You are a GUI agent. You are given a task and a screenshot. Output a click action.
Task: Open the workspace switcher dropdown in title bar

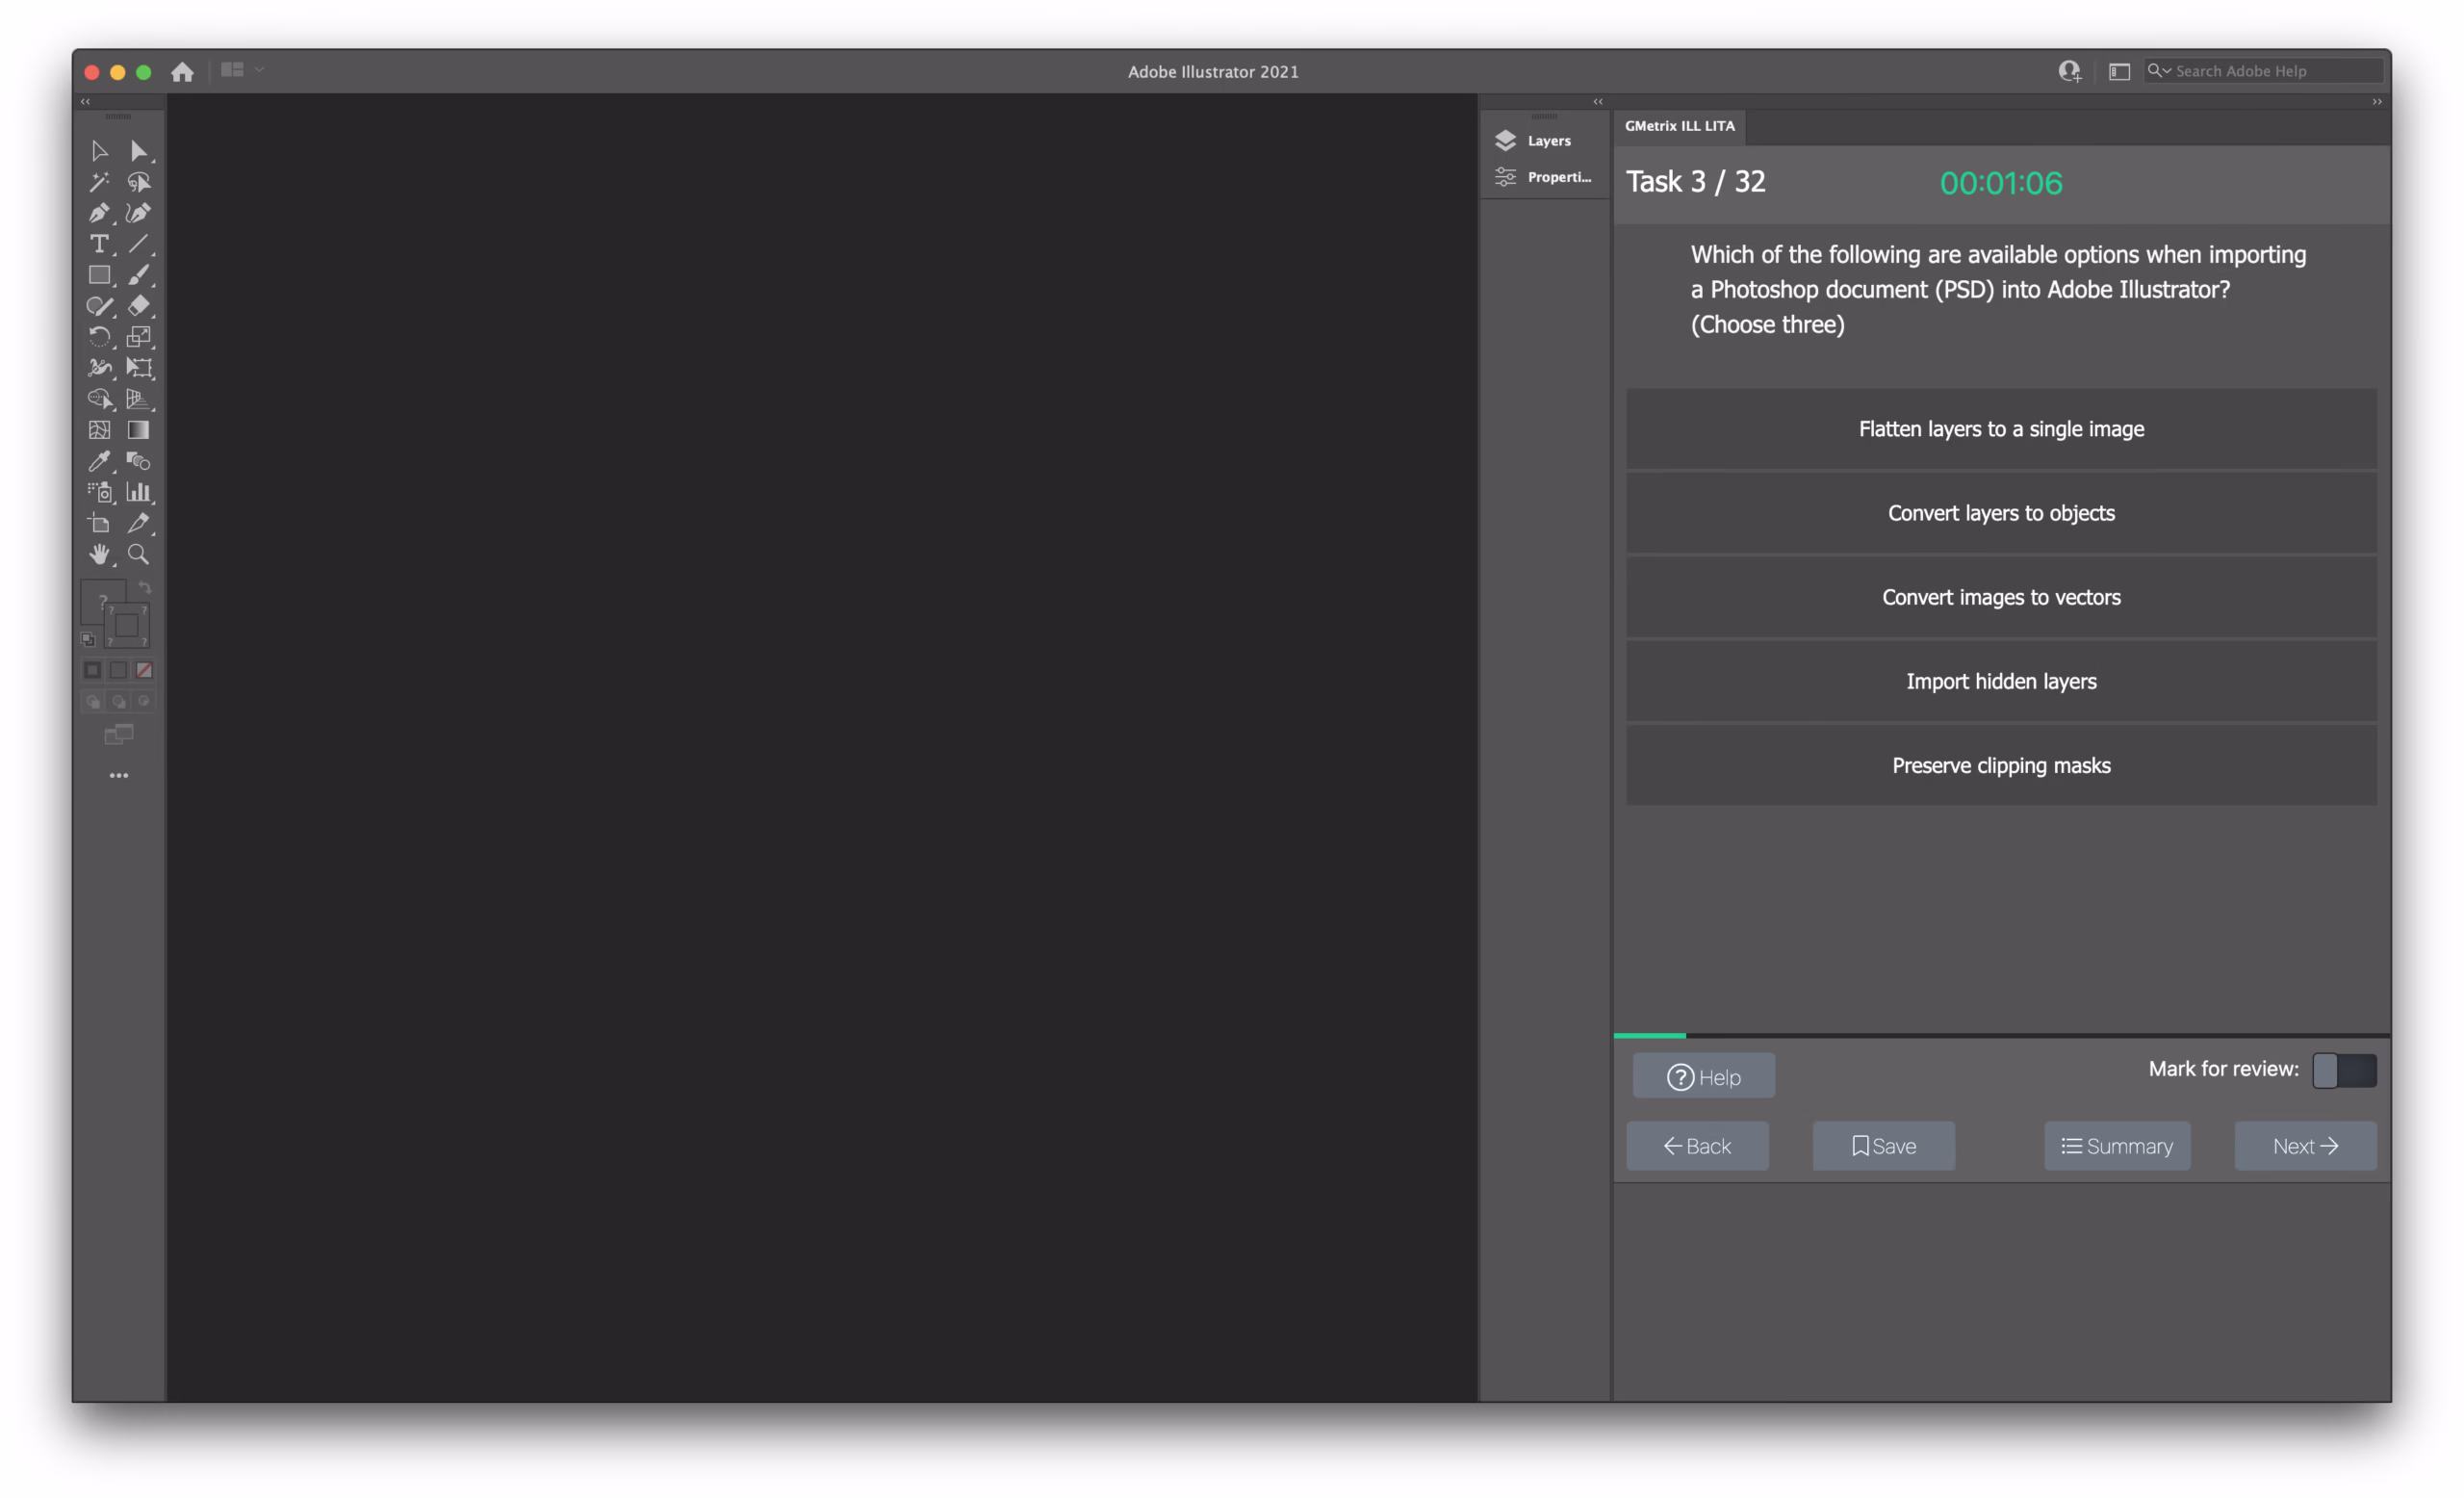pyautogui.click(x=242, y=70)
